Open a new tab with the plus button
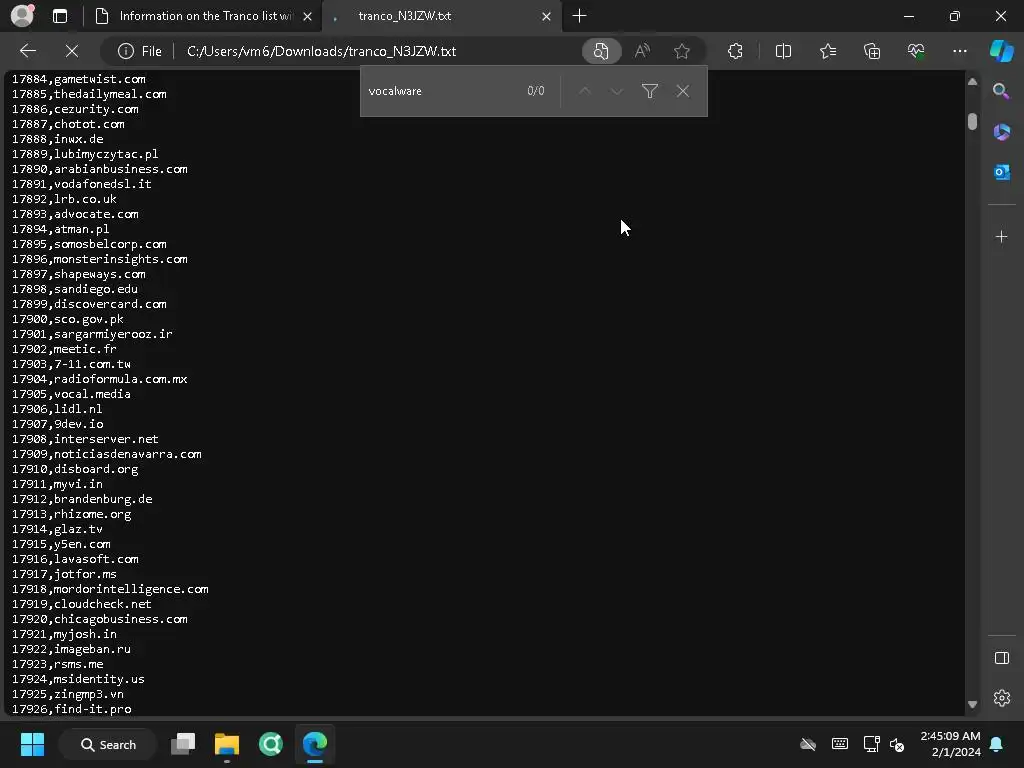The height and width of the screenshot is (768, 1024). 579,16
